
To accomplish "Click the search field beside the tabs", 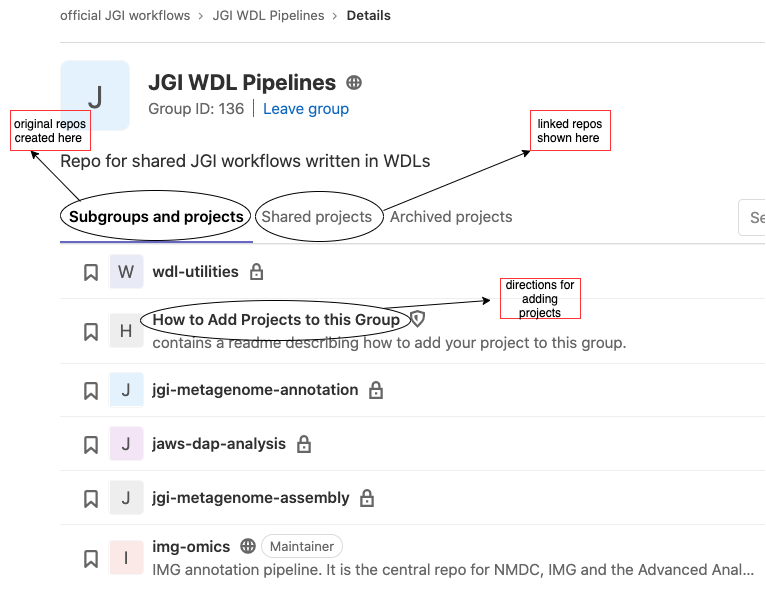I will 752,217.
